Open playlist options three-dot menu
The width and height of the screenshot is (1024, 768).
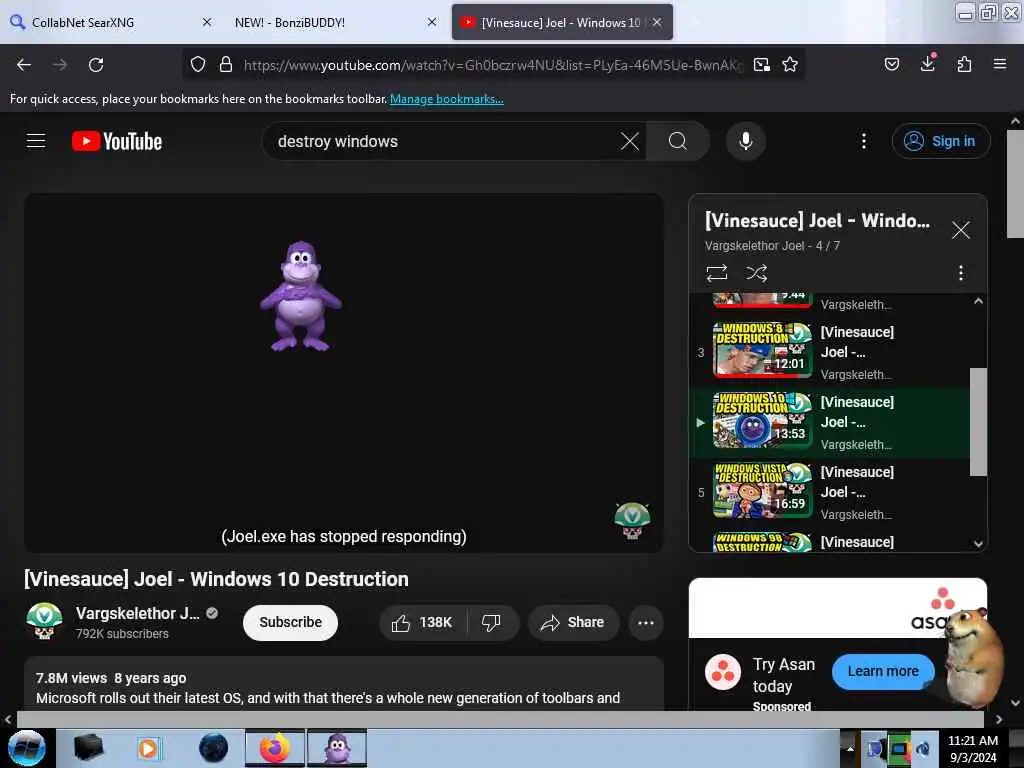pos(960,272)
